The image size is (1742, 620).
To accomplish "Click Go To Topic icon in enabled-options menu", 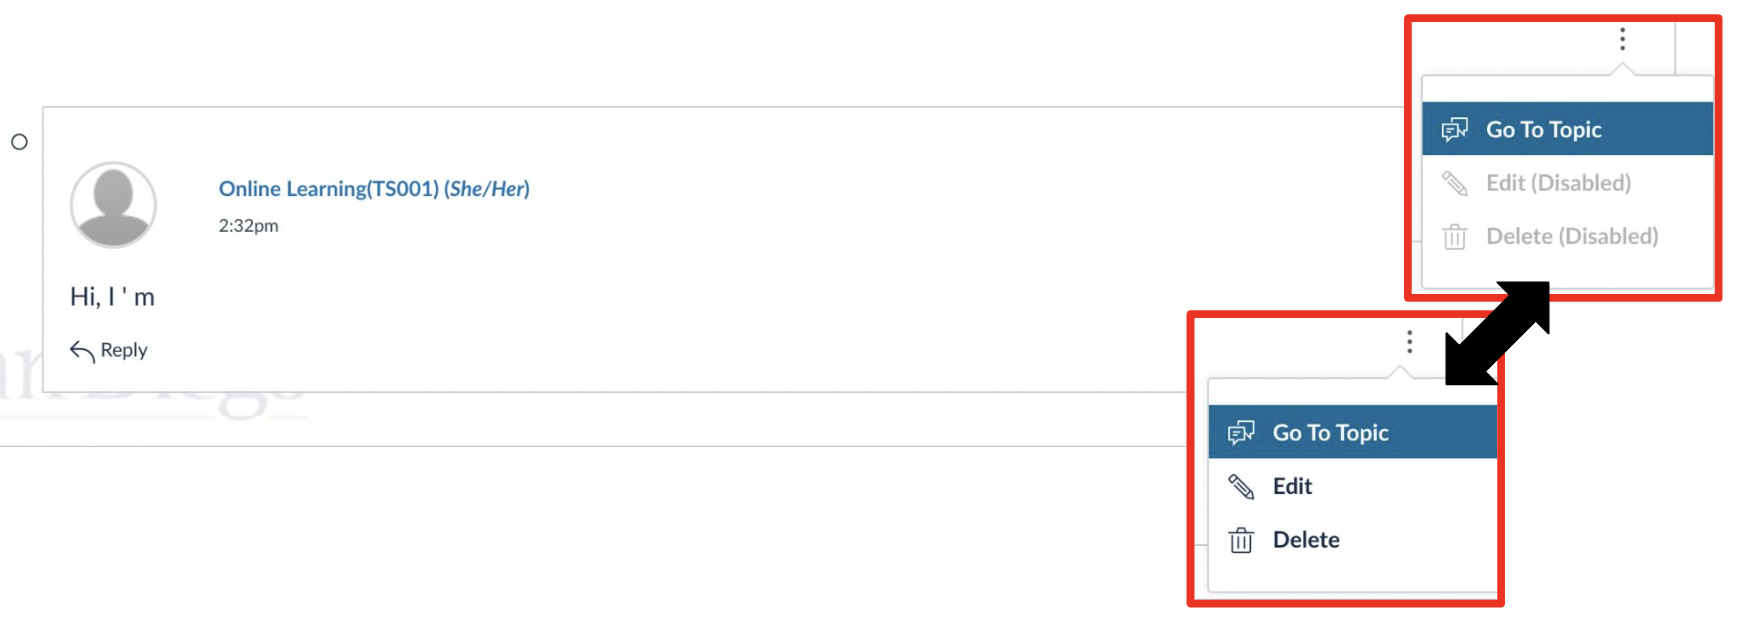I will [1241, 433].
